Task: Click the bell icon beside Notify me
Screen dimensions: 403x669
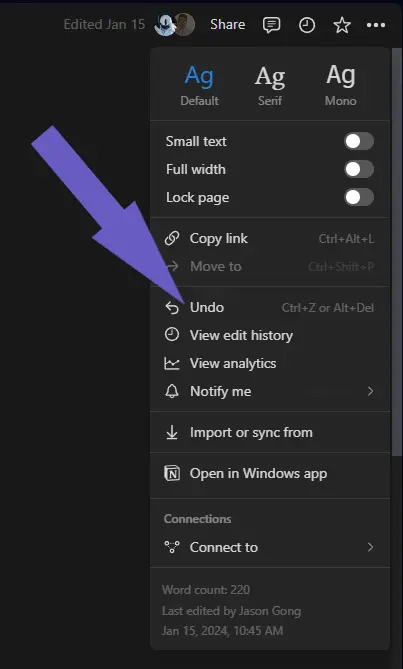Action: pos(172,391)
